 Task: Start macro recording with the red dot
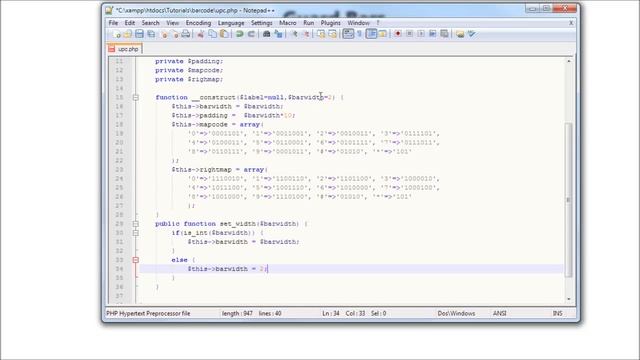398,34
